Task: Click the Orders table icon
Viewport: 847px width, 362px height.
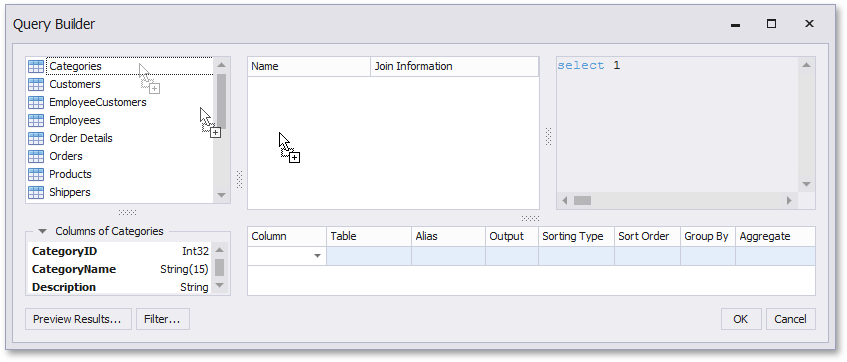Action: pos(36,156)
